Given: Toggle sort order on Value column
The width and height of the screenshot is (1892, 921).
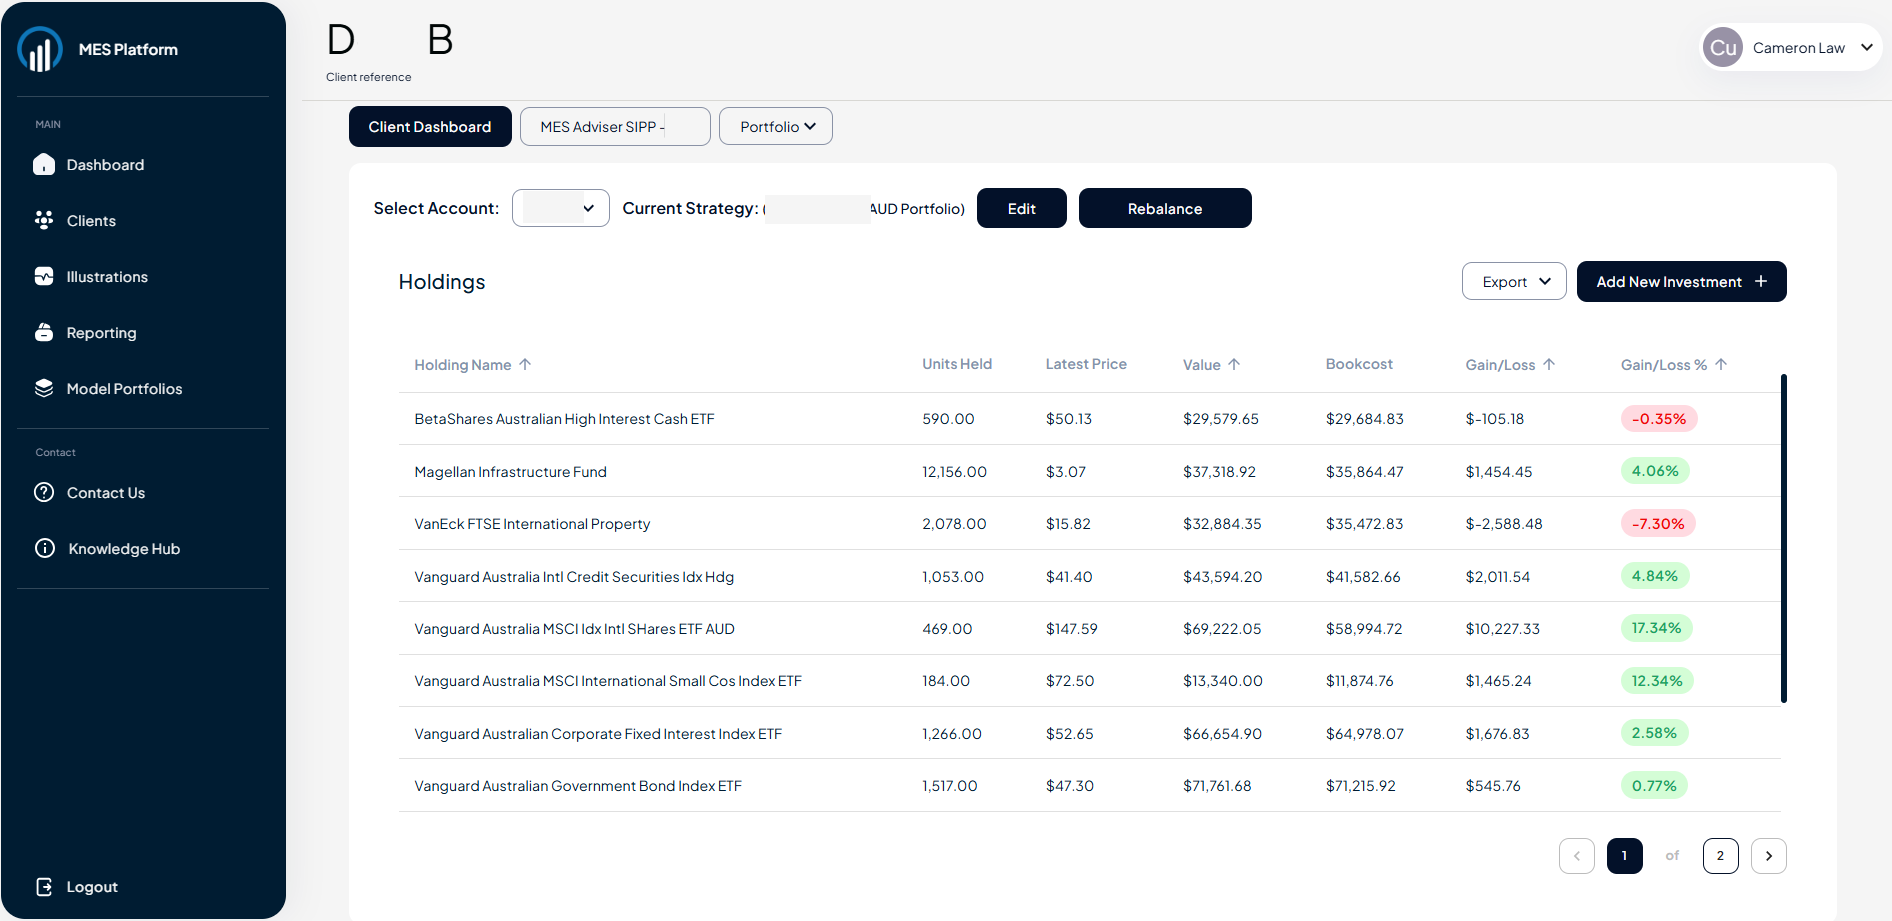Looking at the screenshot, I should click(1234, 365).
